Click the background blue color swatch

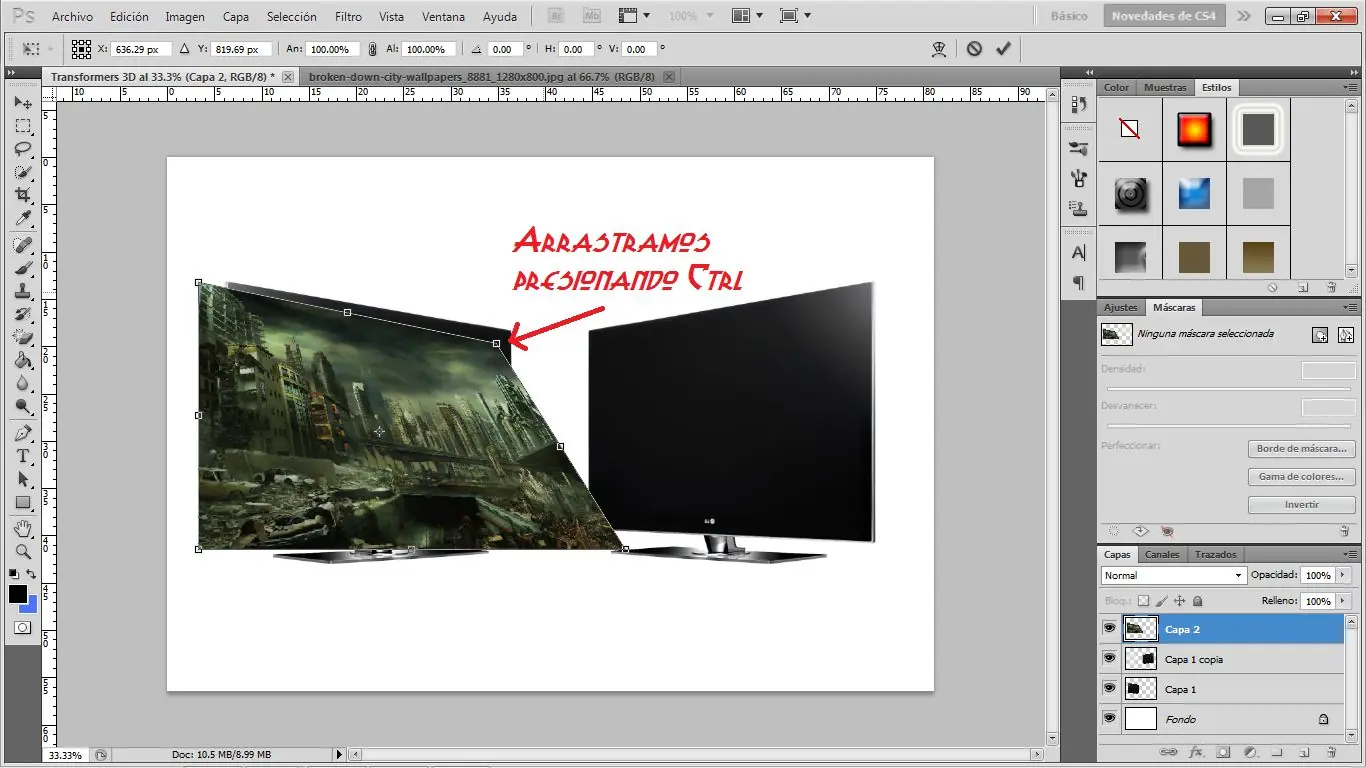[x=29, y=605]
